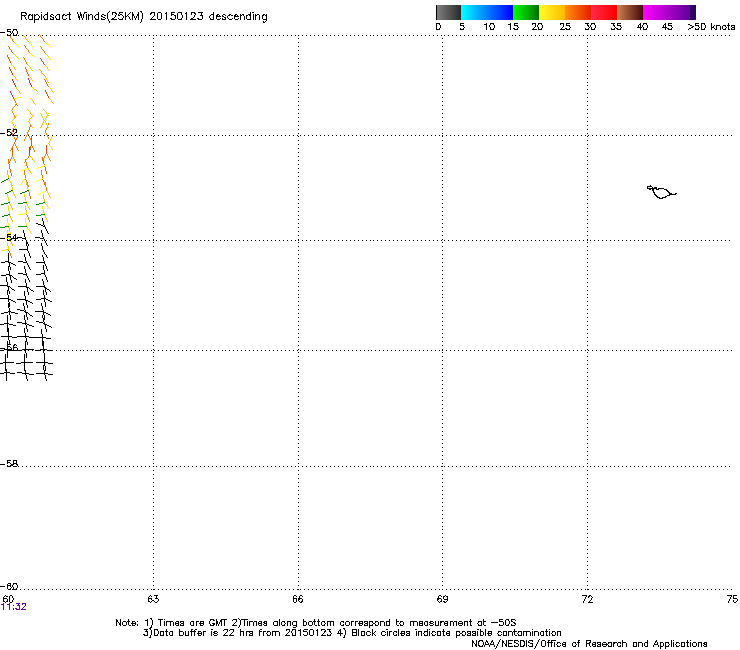Viewport: 740px width, 650px height.
Task: Pick the red 30-35 knots legend swatch
Action: 604,12
